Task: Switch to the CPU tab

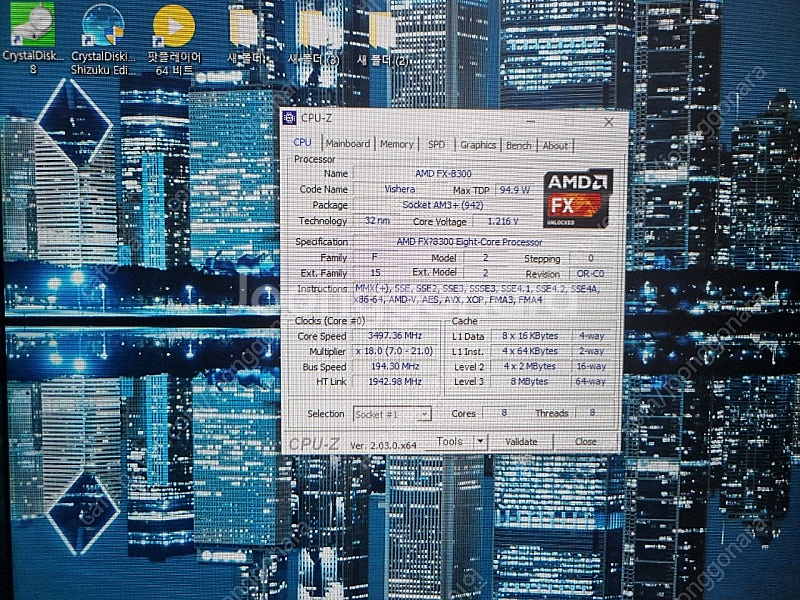Action: pos(302,143)
